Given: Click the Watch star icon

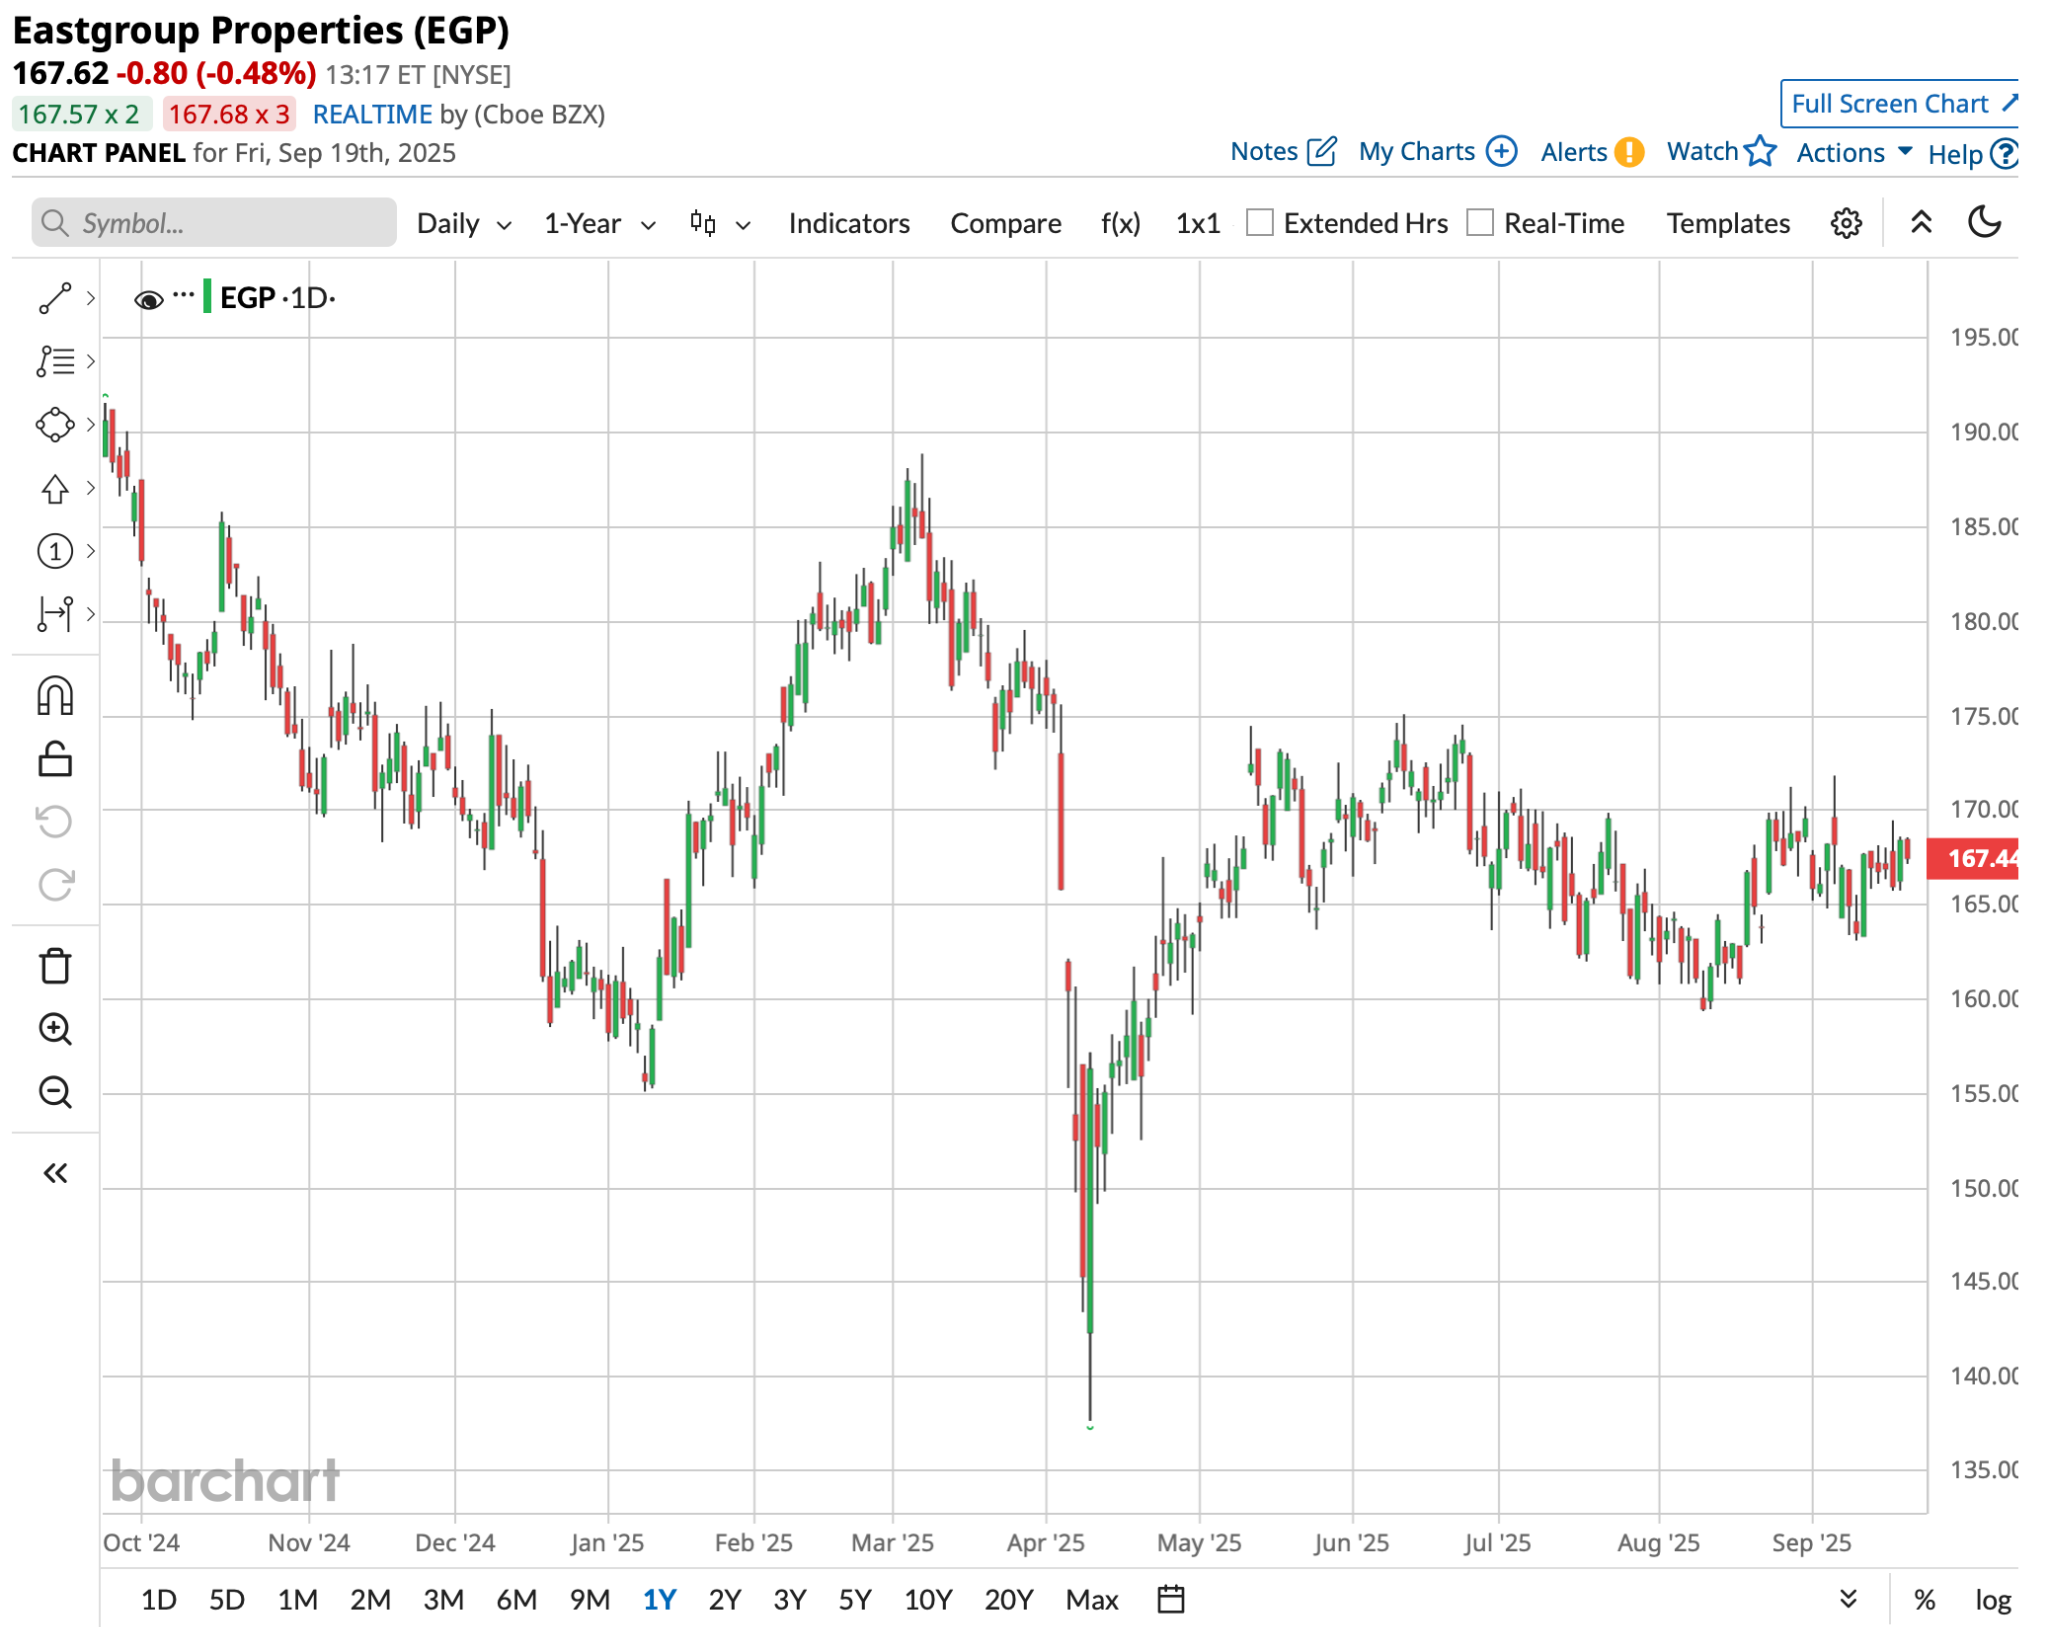Looking at the screenshot, I should (1760, 151).
